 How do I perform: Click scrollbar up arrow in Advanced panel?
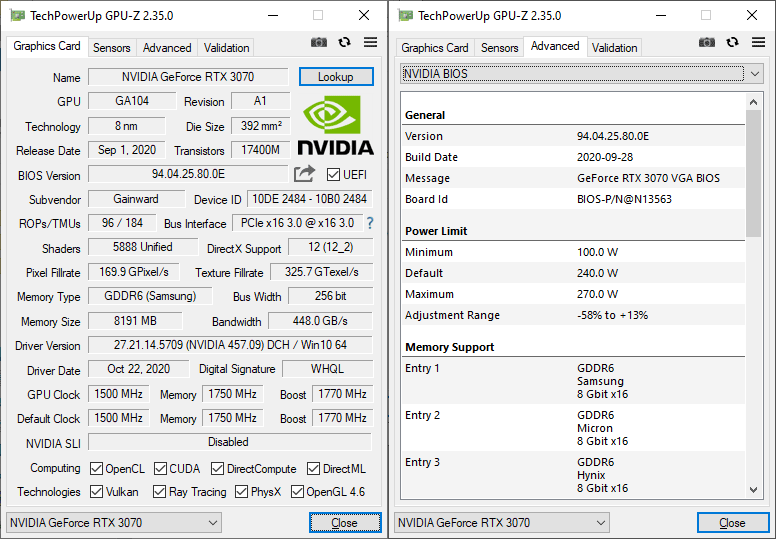click(753, 102)
